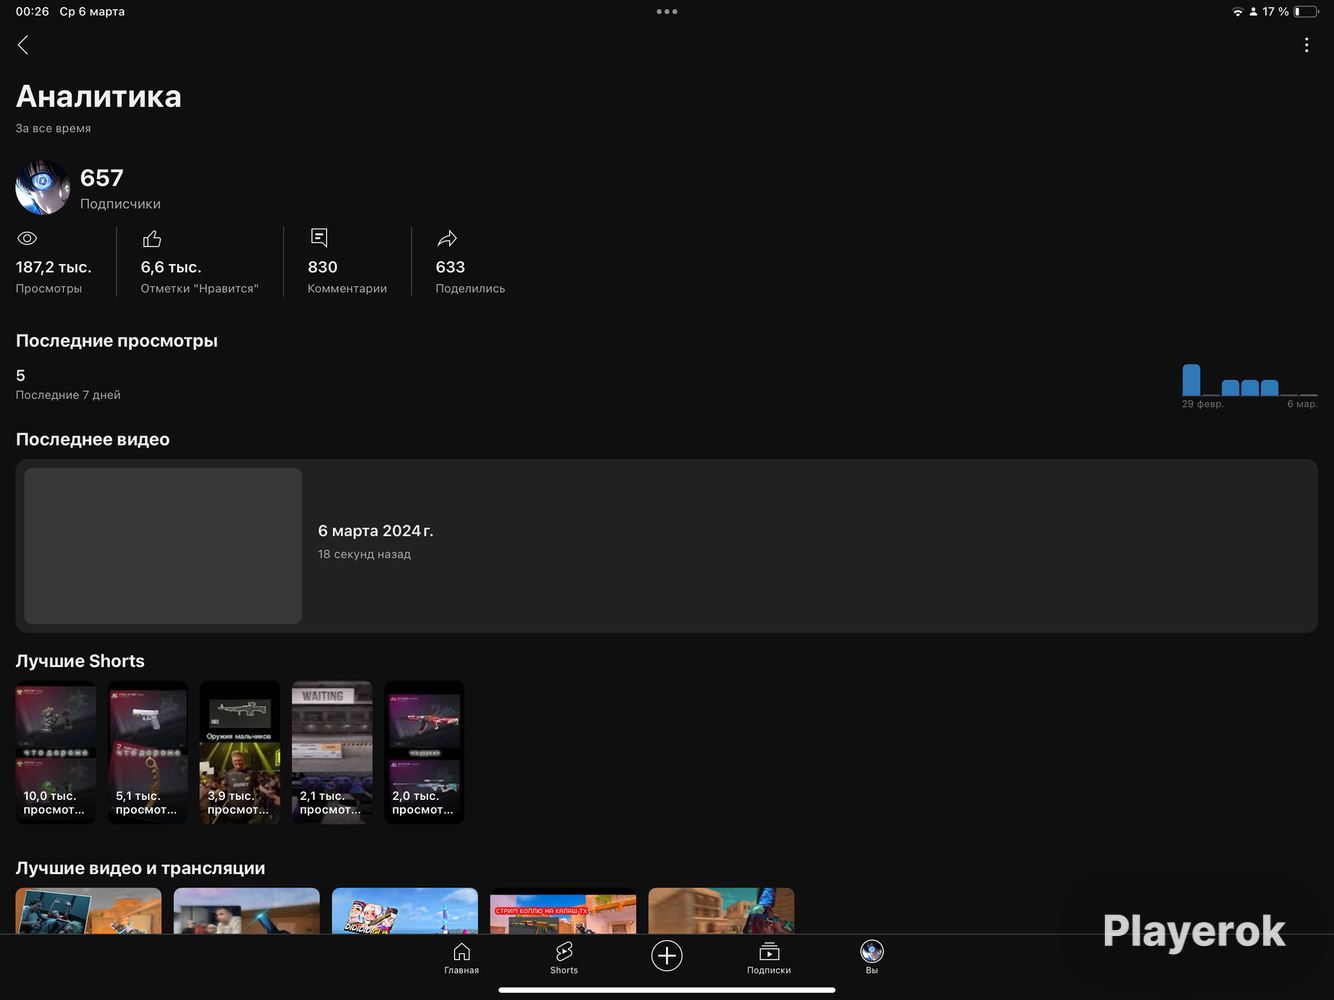Open the recent views bar chart

coord(1250,385)
